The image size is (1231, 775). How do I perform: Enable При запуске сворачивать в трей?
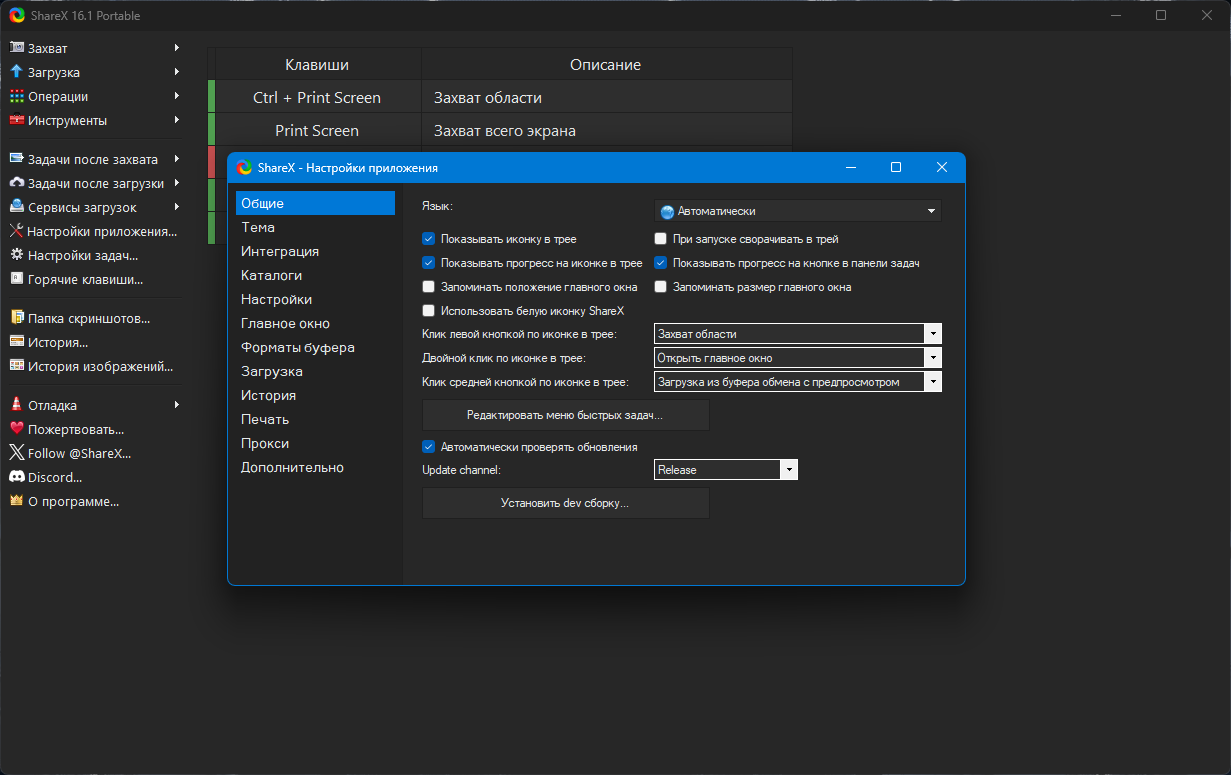[660, 239]
